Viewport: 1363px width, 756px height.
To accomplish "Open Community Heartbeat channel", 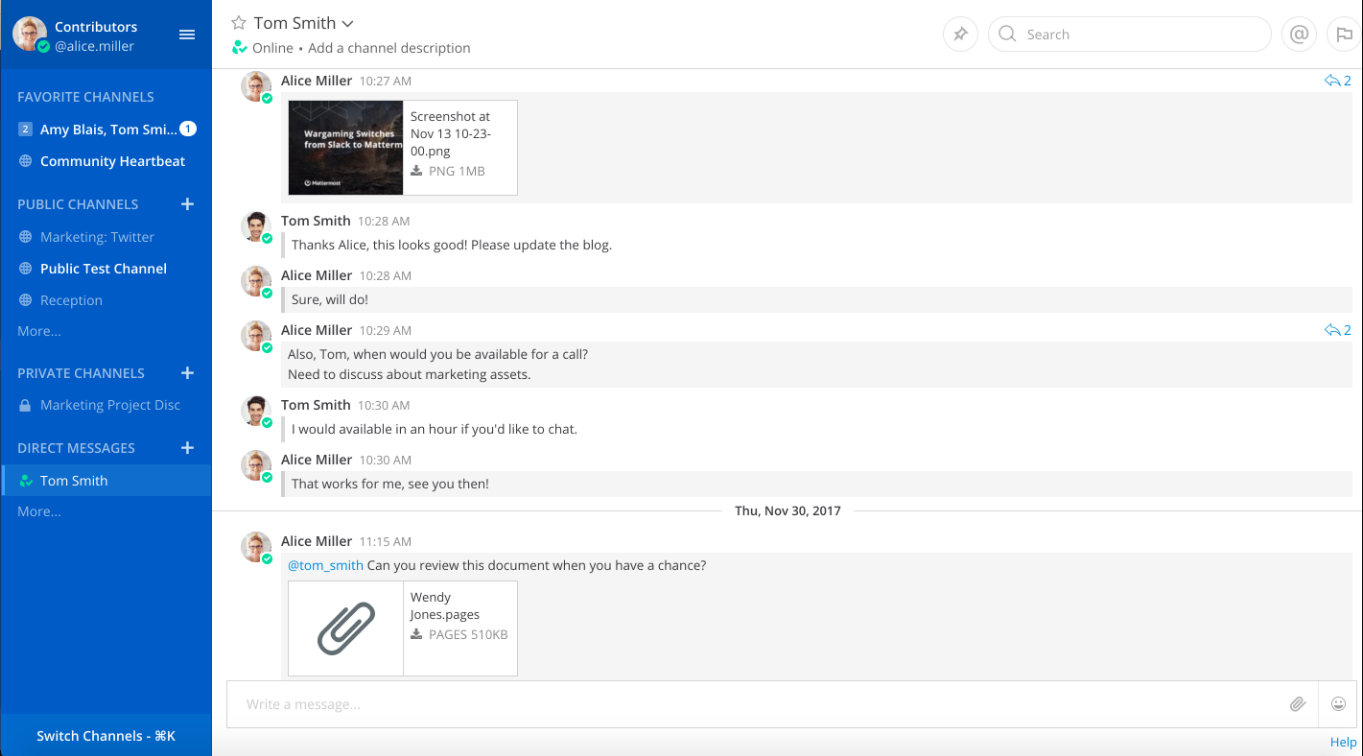I will (112, 161).
